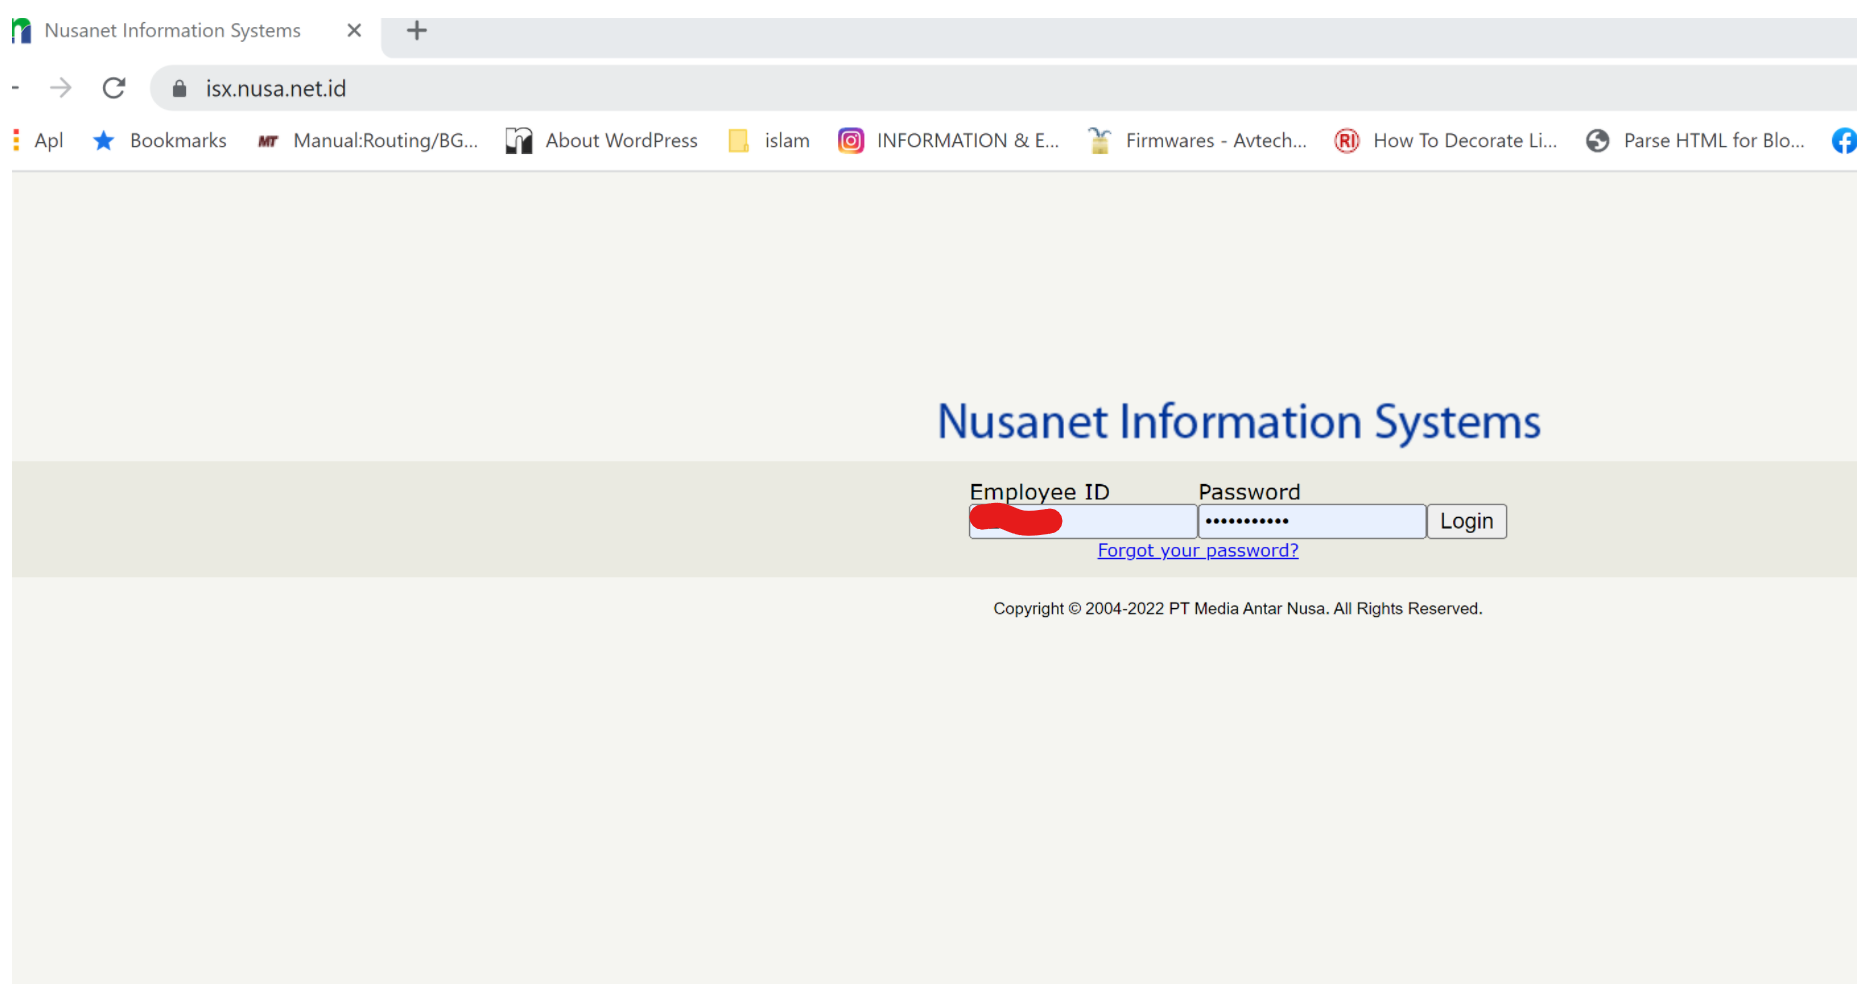Click the Nusanet Information Systems heading
1867x1000 pixels.
pyautogui.click(x=1239, y=422)
